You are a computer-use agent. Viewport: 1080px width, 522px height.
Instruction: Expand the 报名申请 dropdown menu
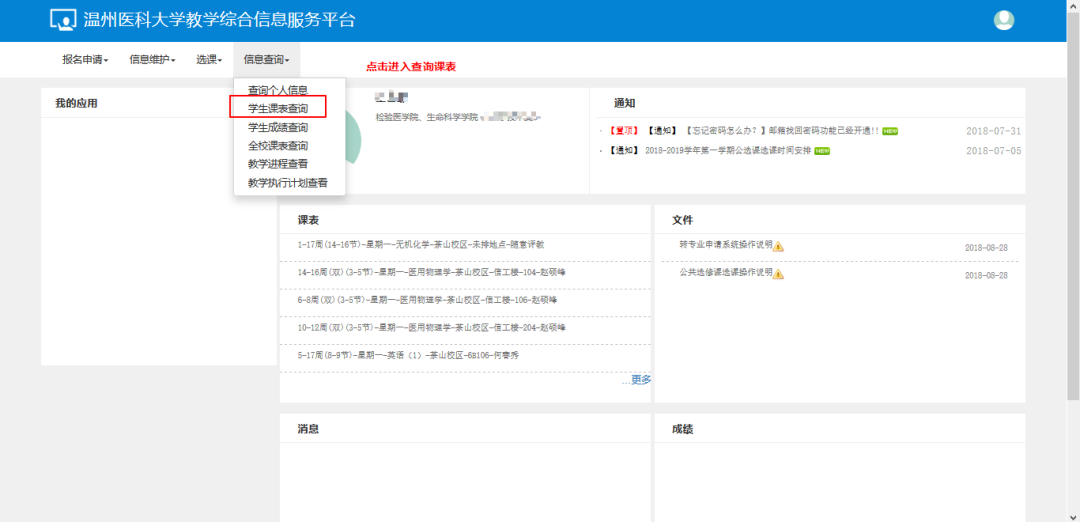84,60
